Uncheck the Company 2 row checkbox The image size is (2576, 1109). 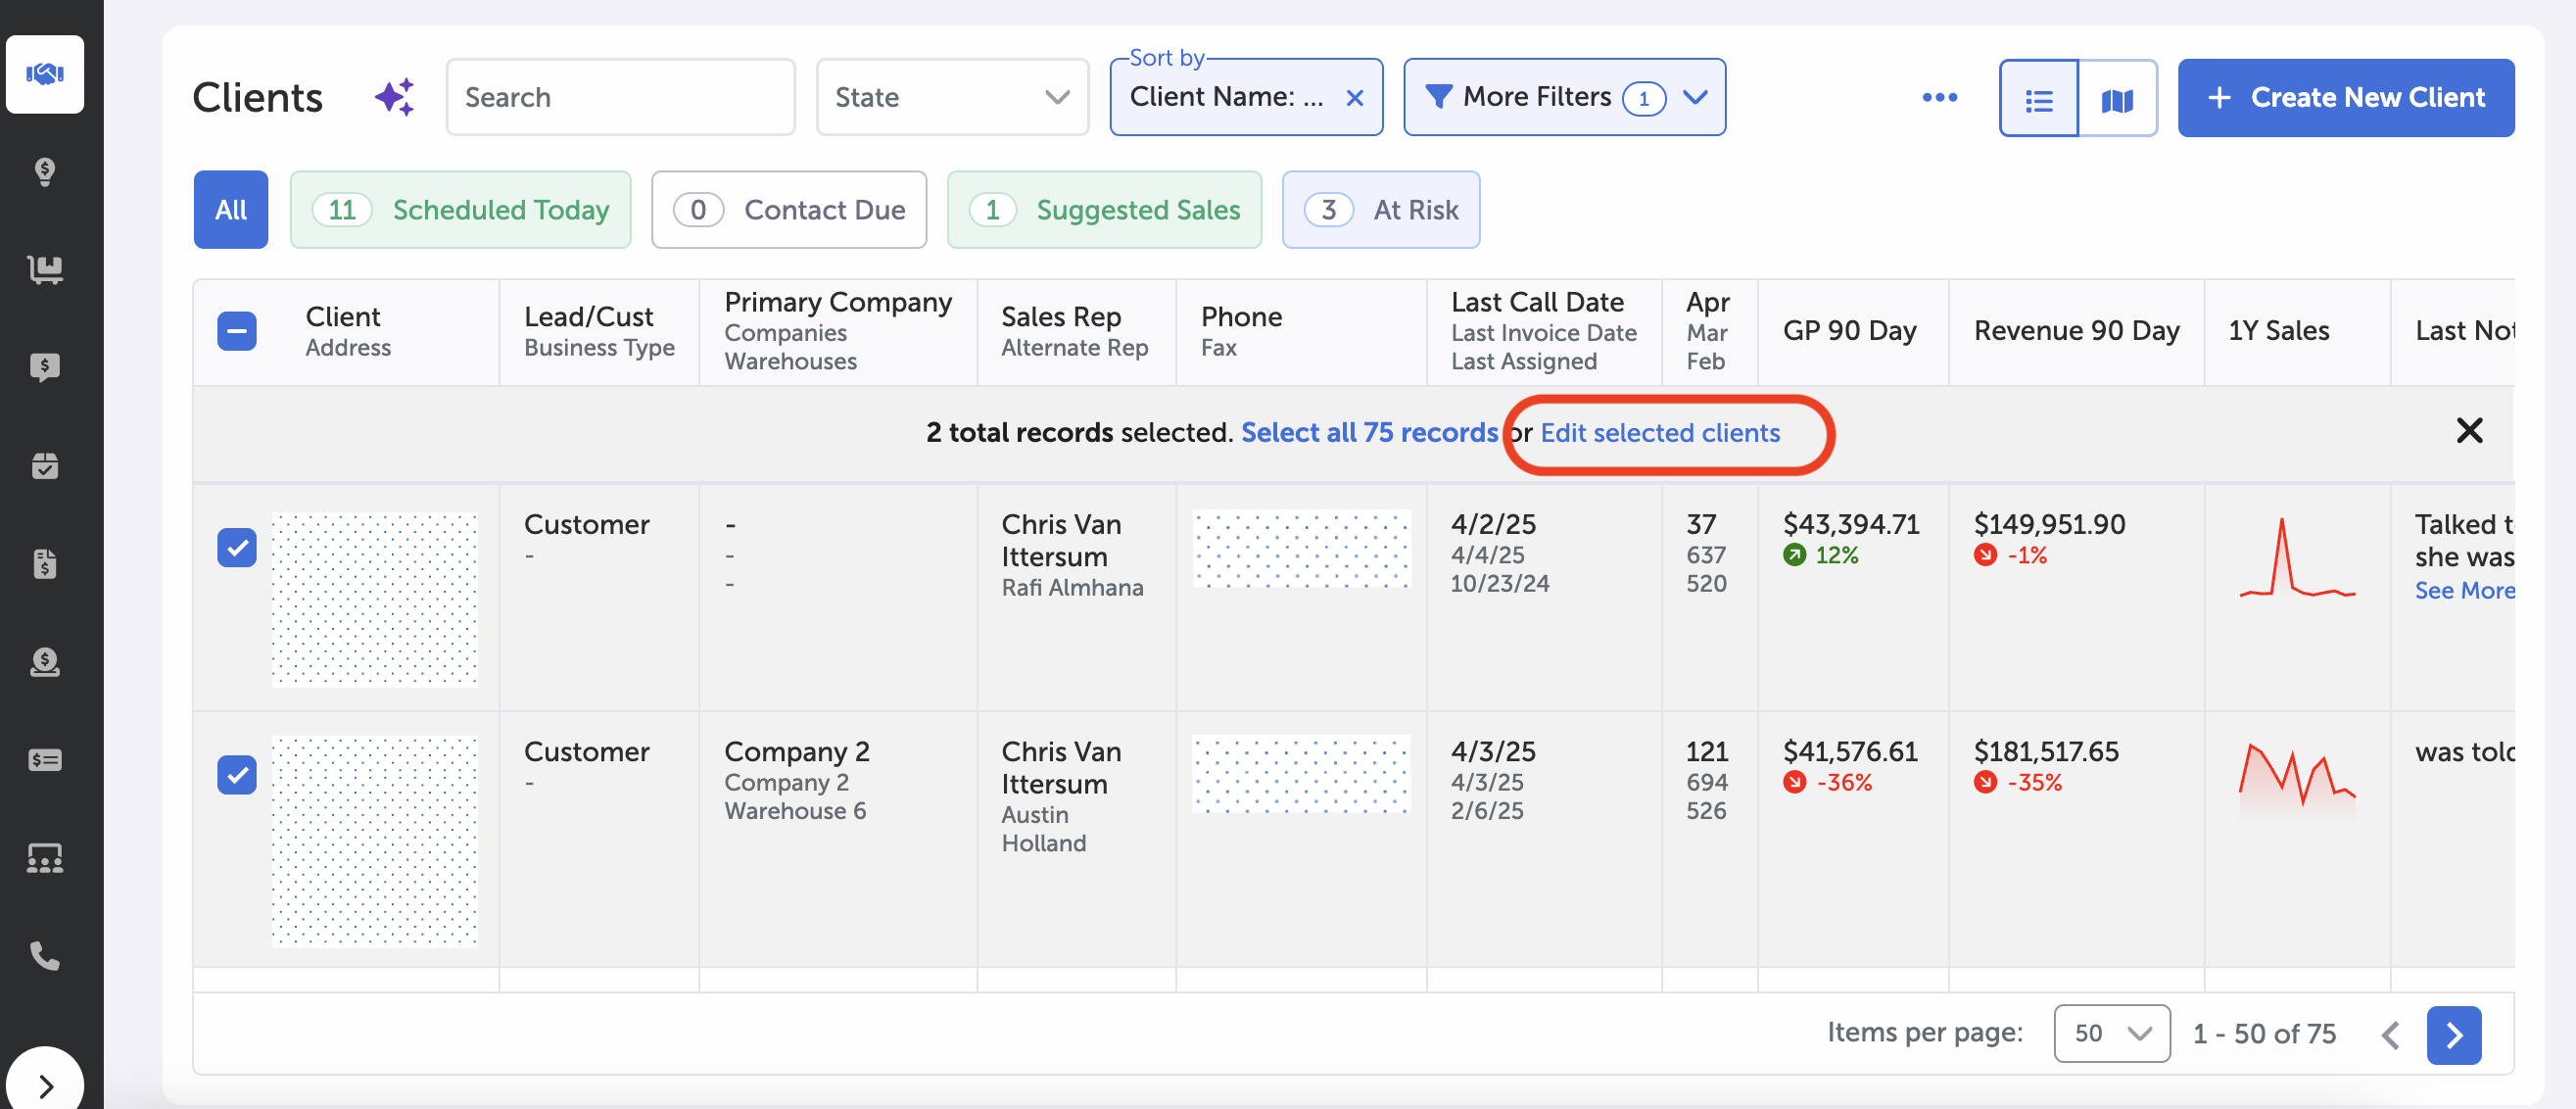click(x=237, y=774)
